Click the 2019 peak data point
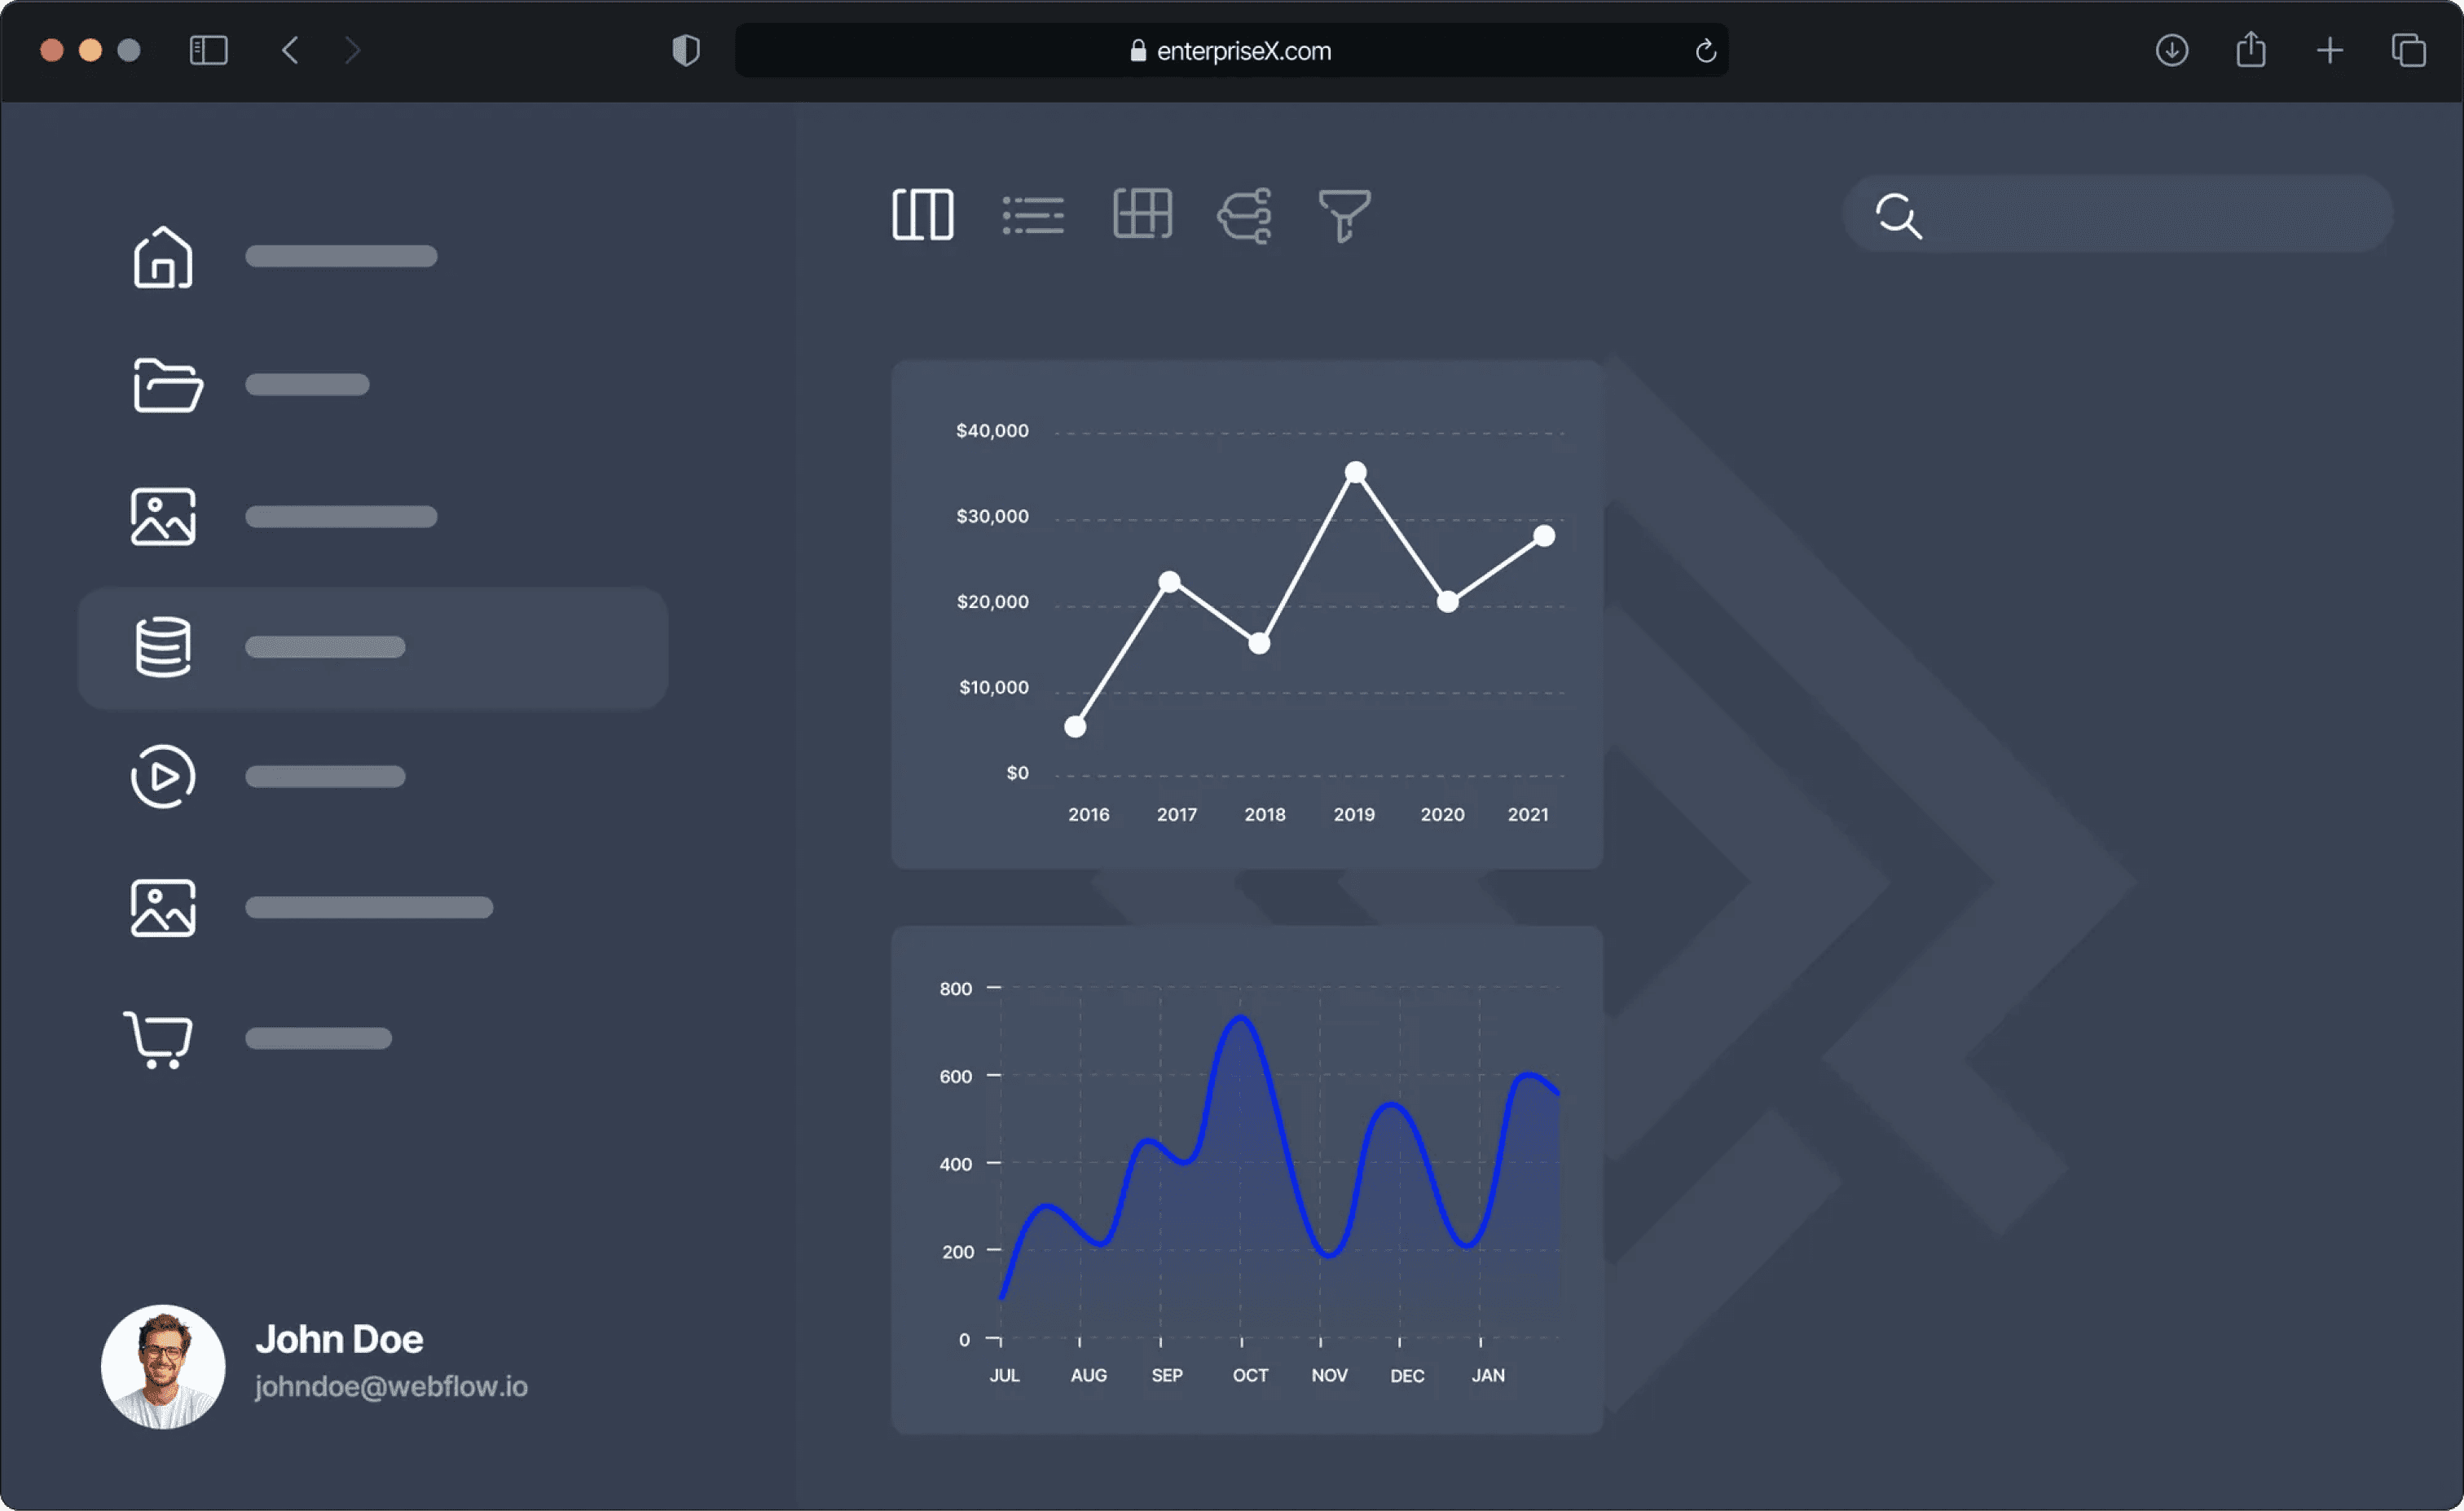Screen dimensions: 2464x1511 click(x=1355, y=472)
